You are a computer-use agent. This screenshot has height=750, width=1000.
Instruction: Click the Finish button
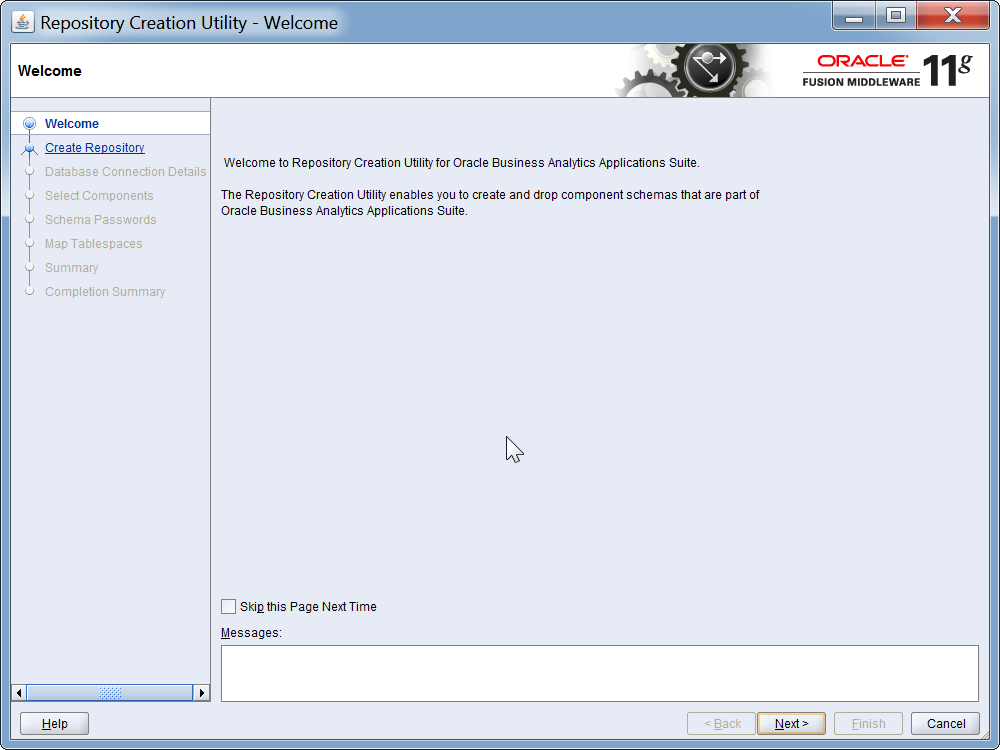(869, 724)
